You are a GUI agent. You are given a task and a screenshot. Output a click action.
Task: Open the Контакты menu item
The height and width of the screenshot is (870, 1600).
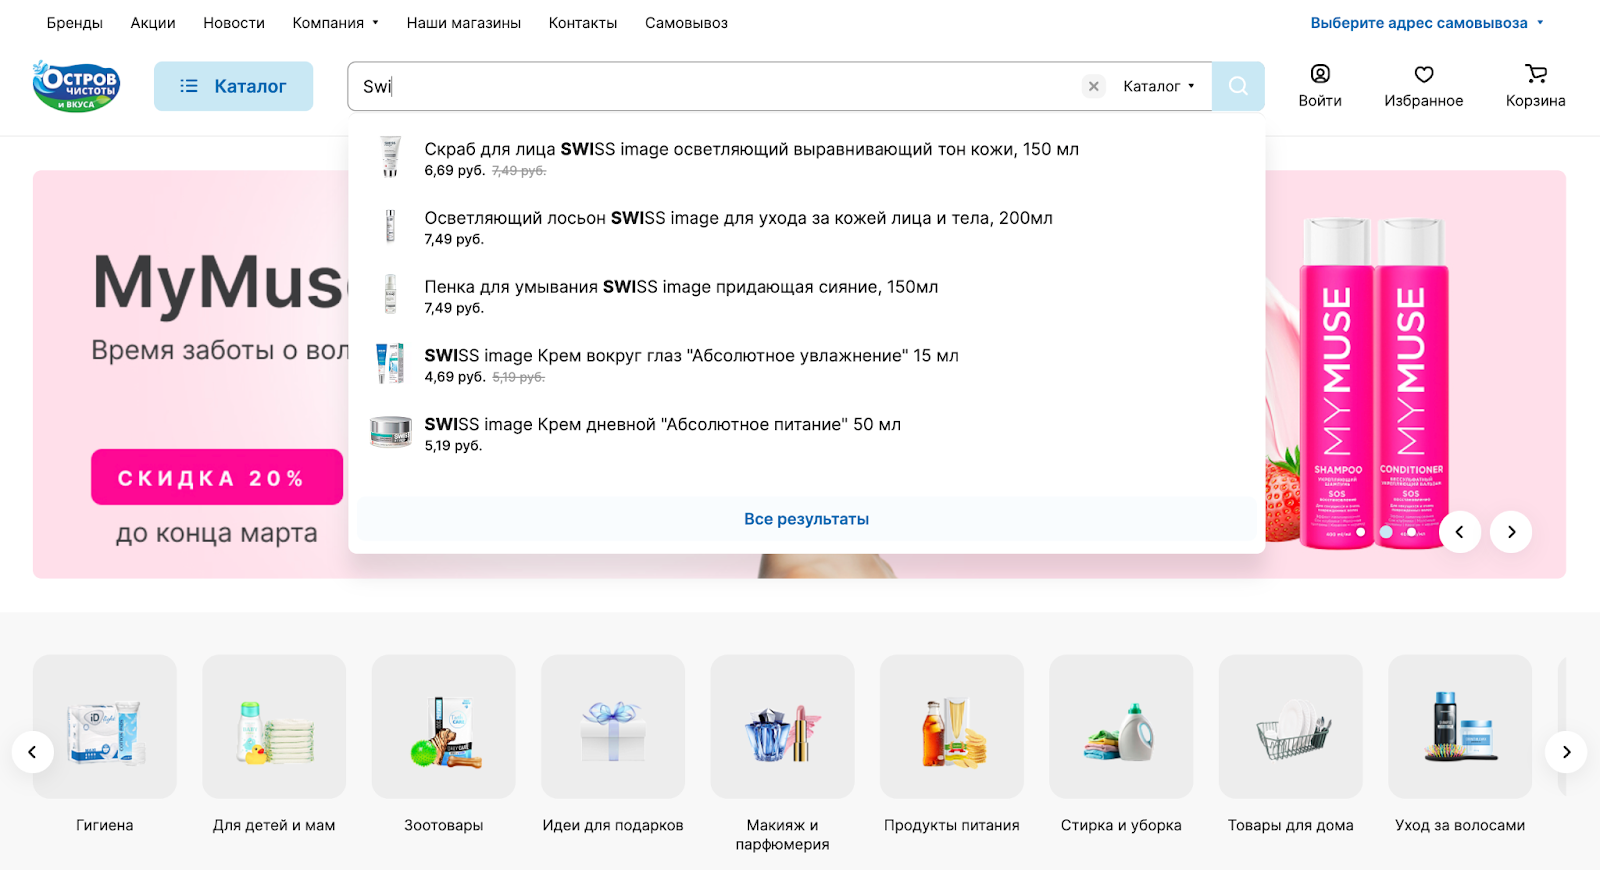(582, 23)
